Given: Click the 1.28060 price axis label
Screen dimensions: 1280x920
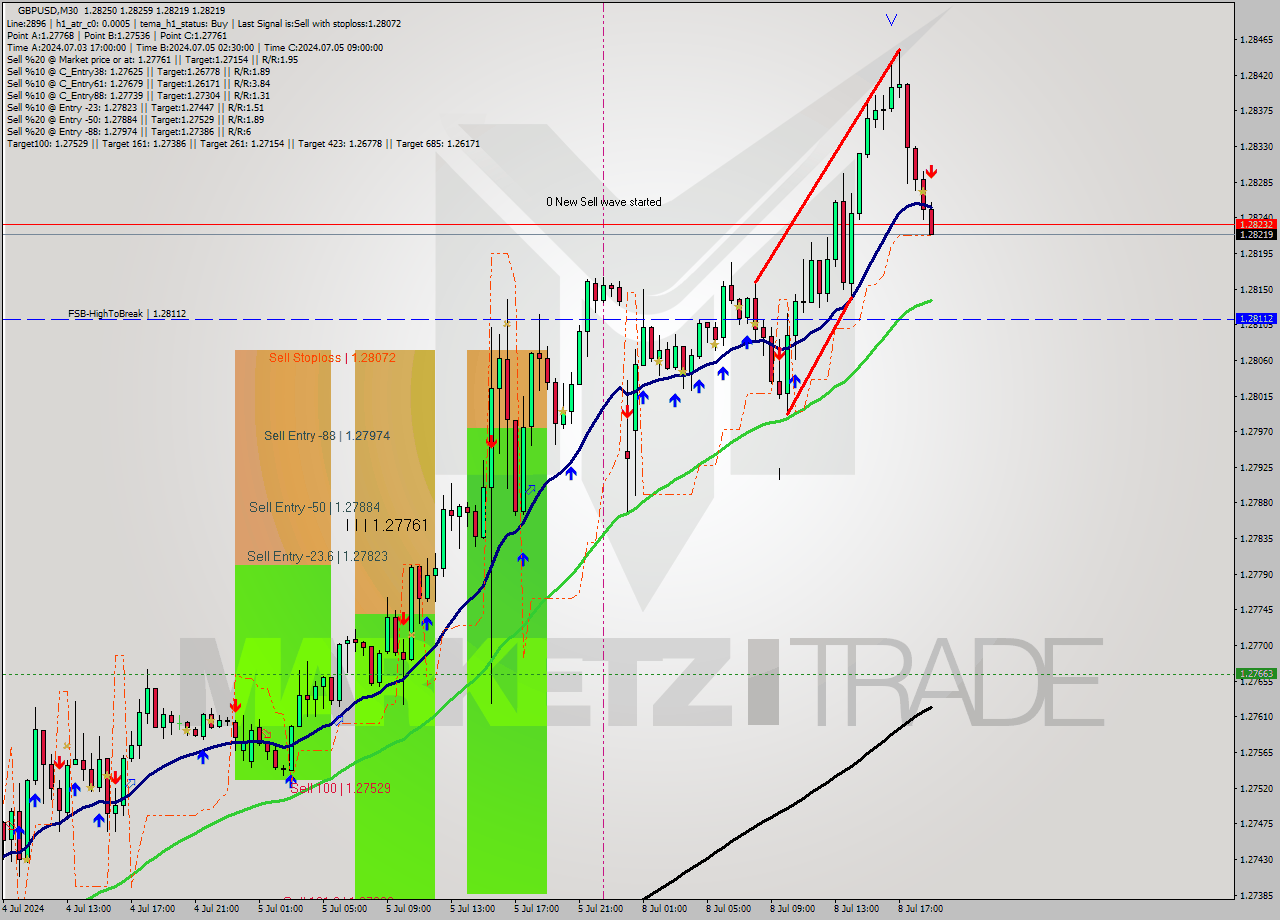Looking at the screenshot, I should 1256,361.
